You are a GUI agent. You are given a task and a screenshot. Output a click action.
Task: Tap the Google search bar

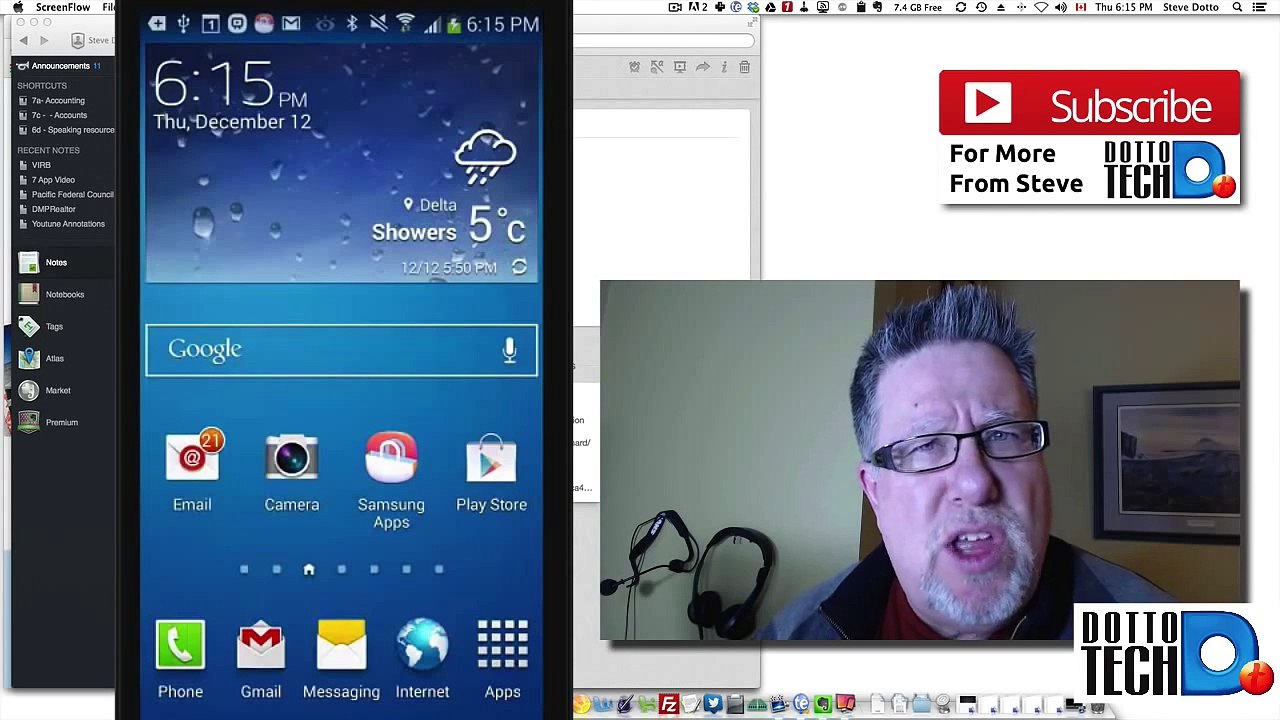(x=341, y=350)
